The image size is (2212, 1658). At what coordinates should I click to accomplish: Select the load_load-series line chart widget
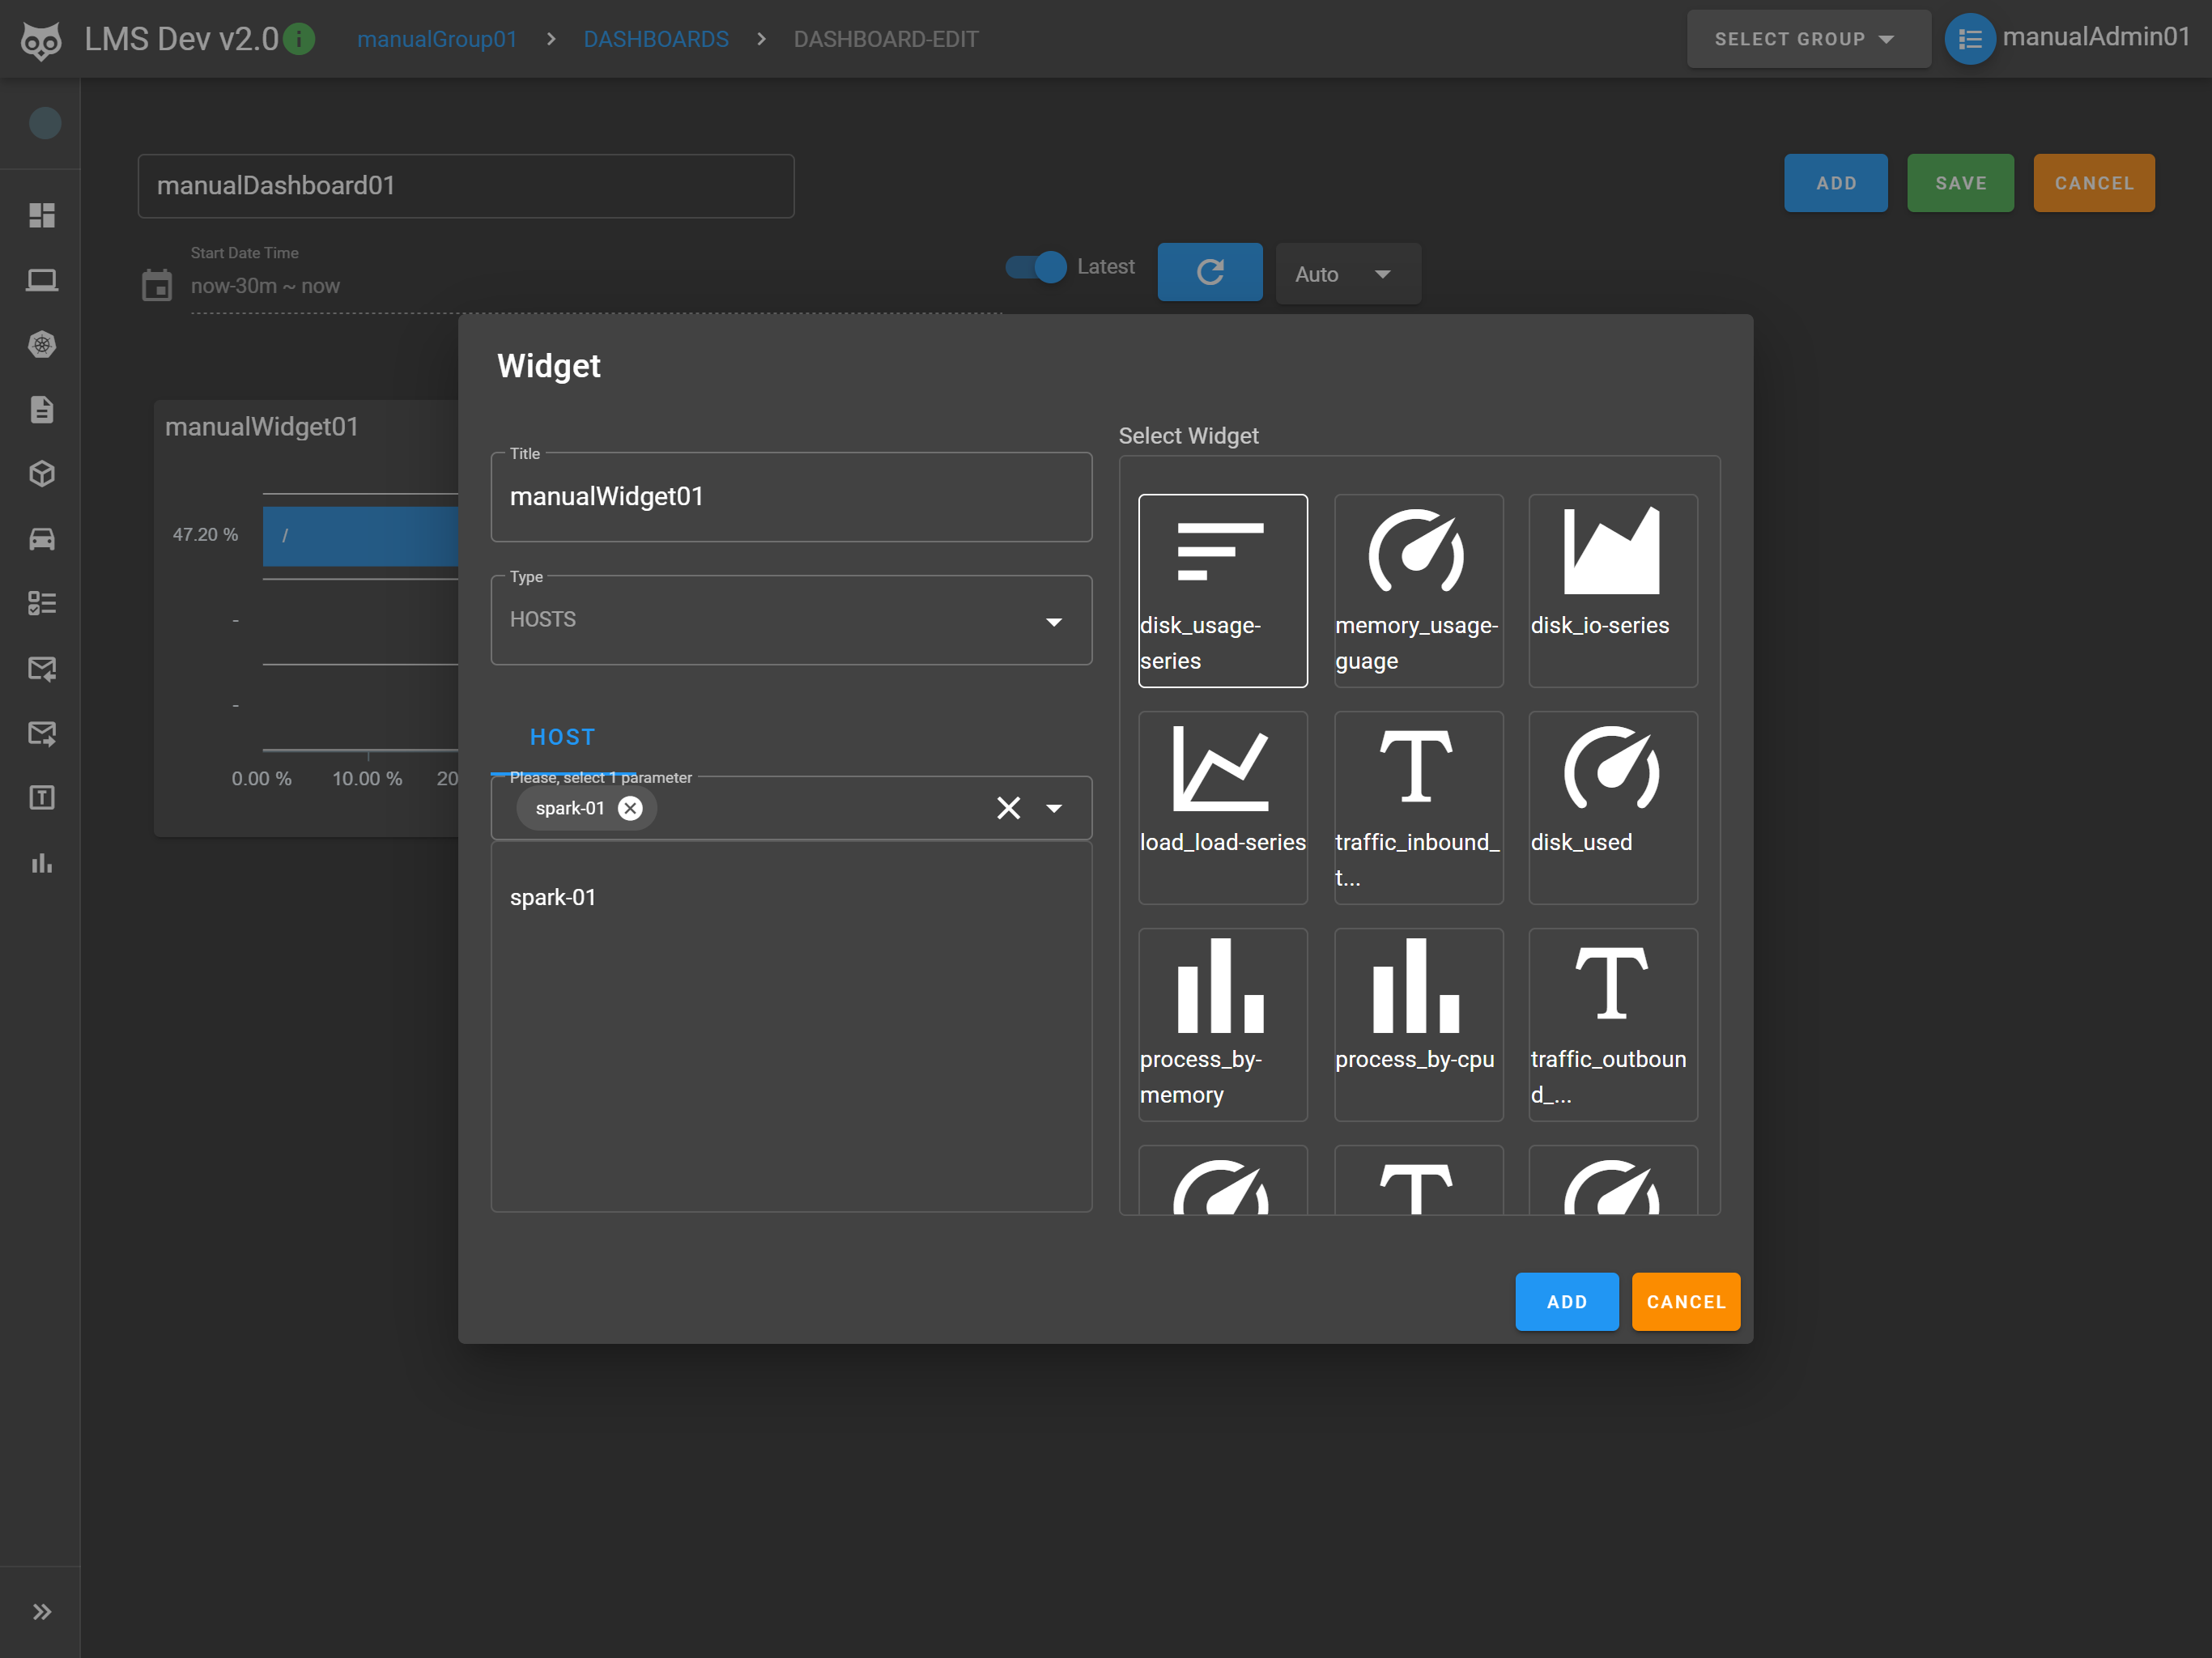pos(1222,806)
